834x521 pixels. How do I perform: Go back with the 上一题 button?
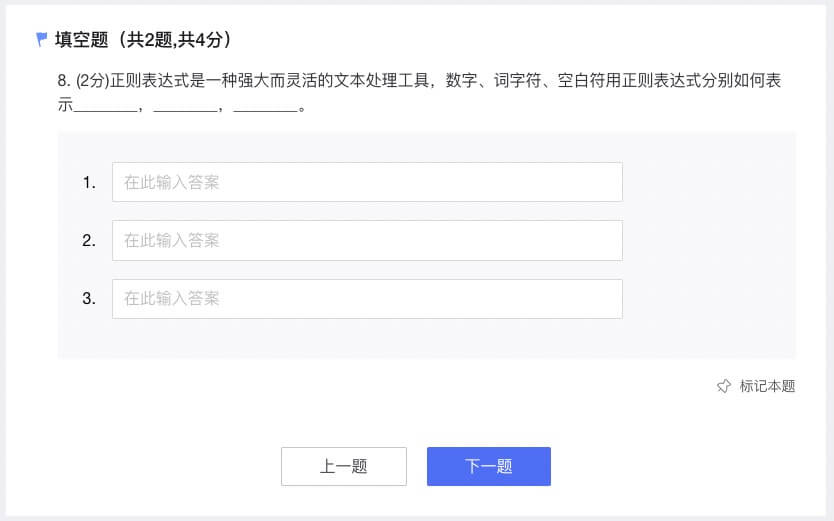[x=344, y=466]
